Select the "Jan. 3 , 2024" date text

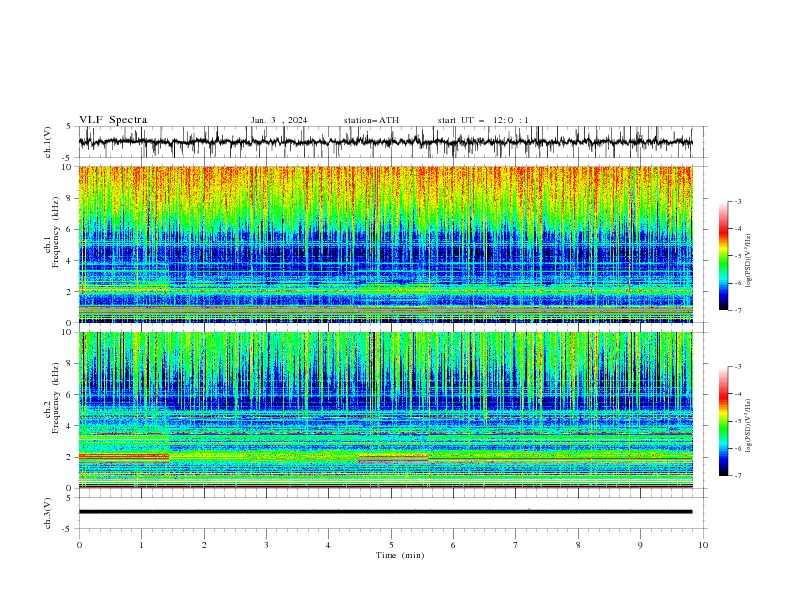coord(279,120)
